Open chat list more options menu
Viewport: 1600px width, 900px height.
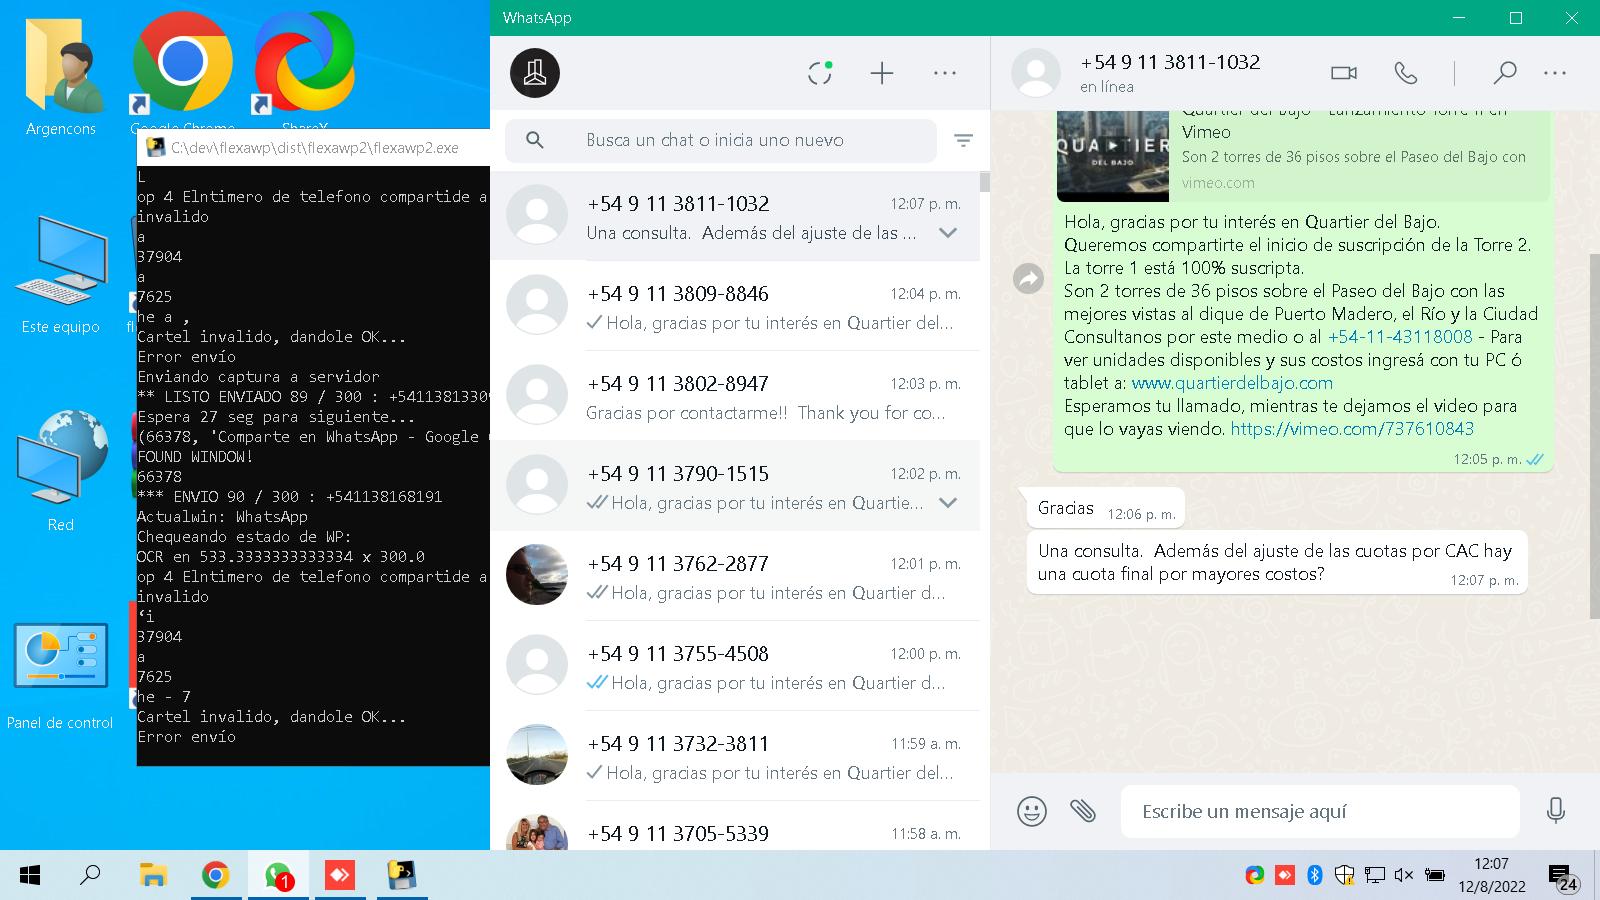[945, 73]
